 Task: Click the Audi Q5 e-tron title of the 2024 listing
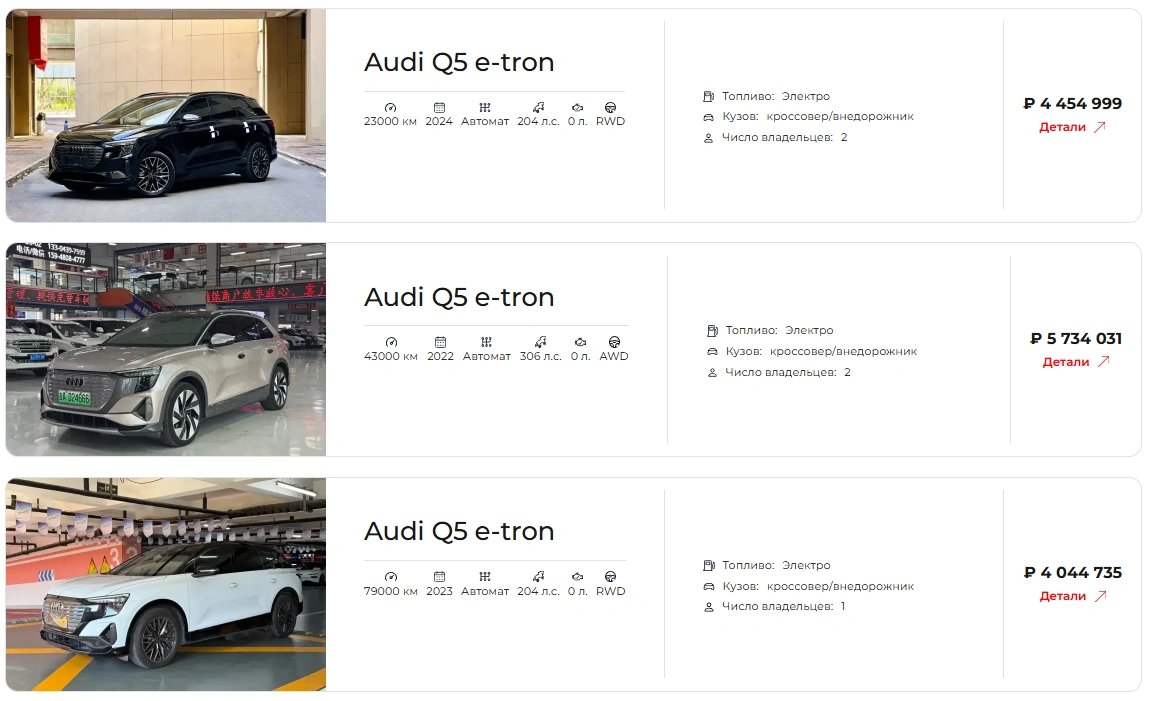point(459,62)
